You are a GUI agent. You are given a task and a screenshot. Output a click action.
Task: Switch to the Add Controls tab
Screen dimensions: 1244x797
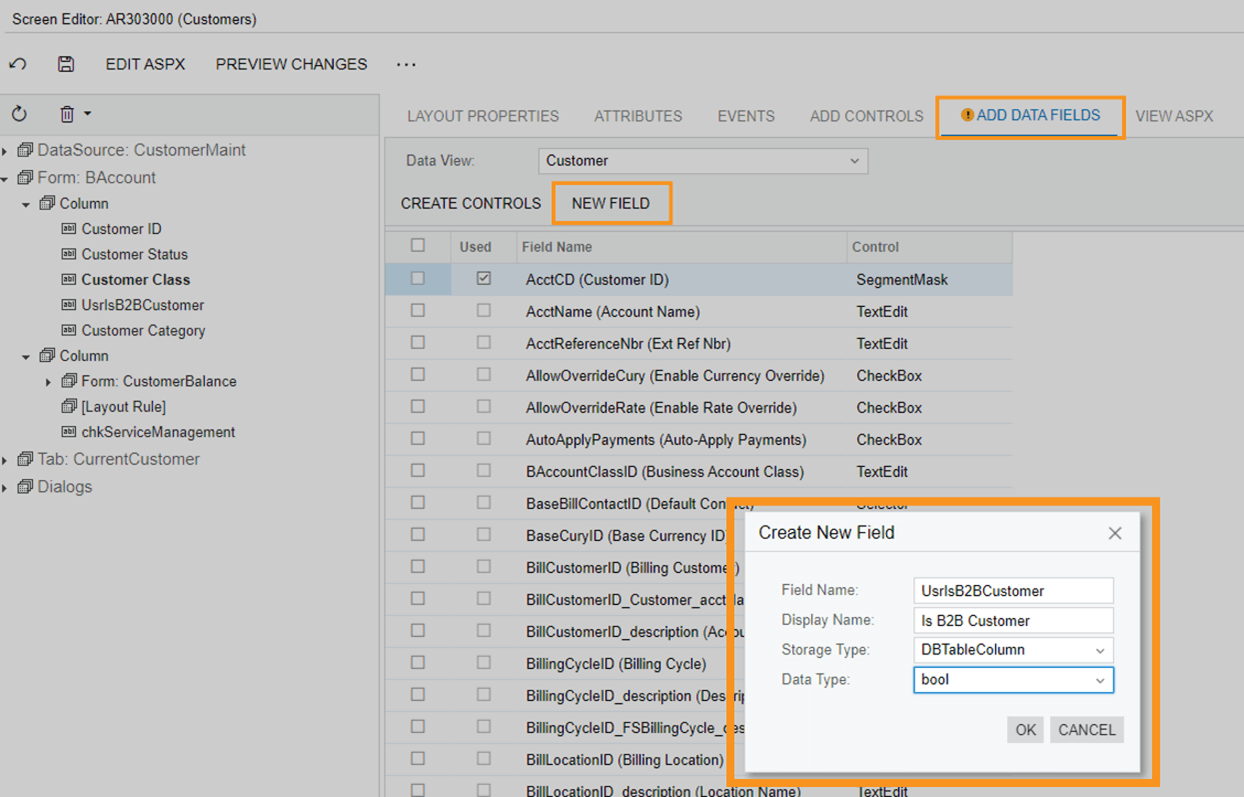point(867,116)
